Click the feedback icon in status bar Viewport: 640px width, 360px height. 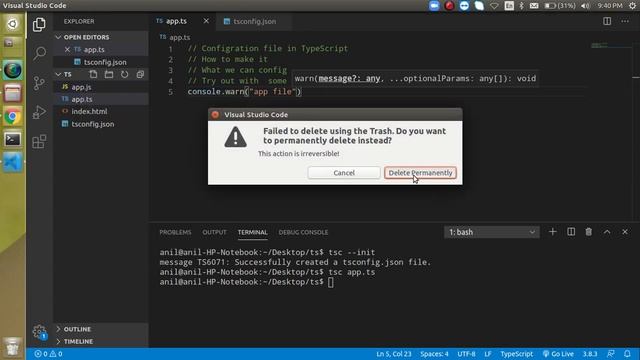click(611, 353)
